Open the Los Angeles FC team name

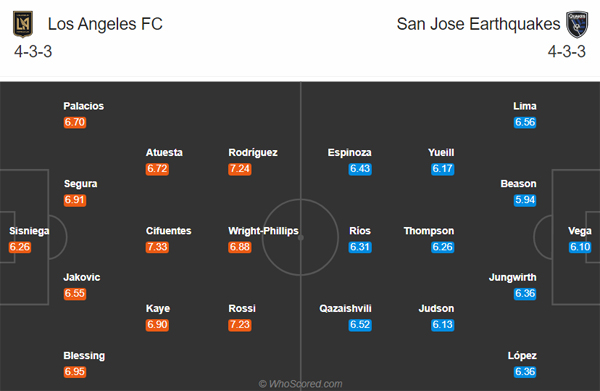click(105, 24)
